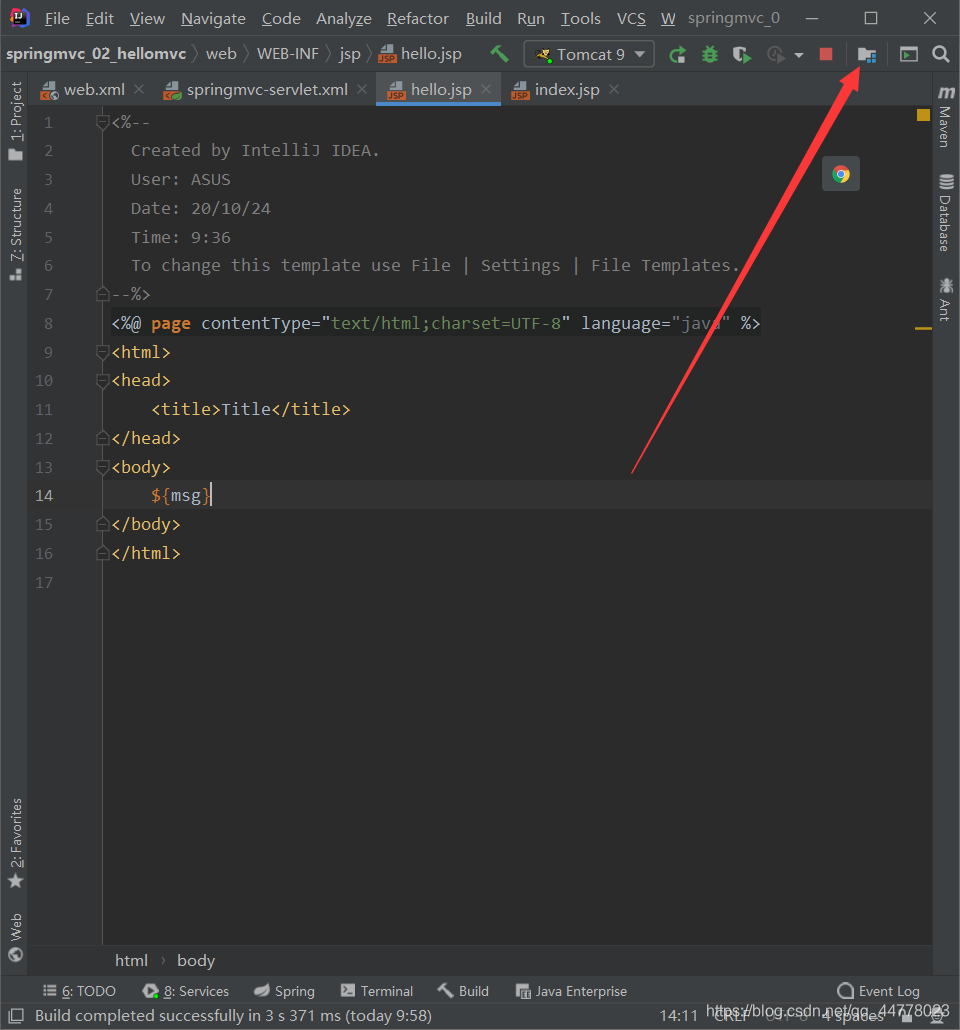
Task: Open the Terminal tool window button
Action: [377, 991]
